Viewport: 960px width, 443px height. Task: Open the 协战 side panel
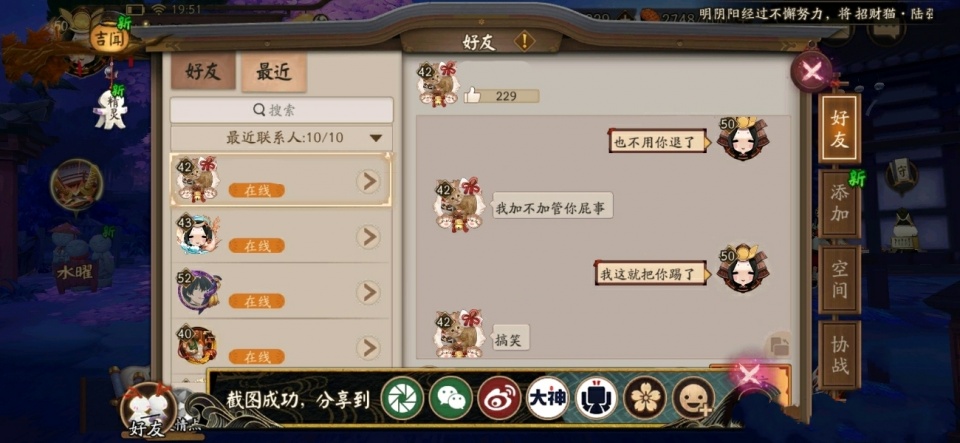(x=839, y=355)
